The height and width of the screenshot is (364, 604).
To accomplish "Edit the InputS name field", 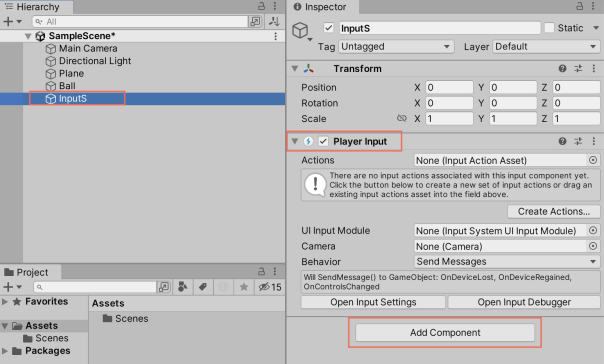I will (440, 28).
